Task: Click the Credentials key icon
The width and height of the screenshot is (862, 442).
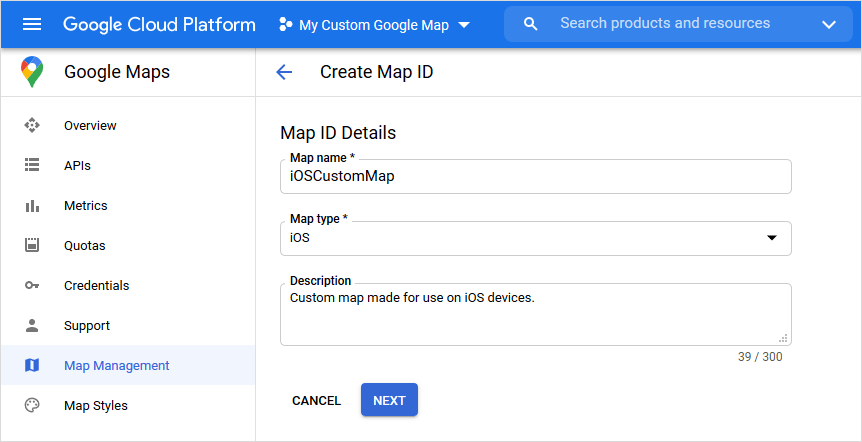Action: [x=32, y=285]
